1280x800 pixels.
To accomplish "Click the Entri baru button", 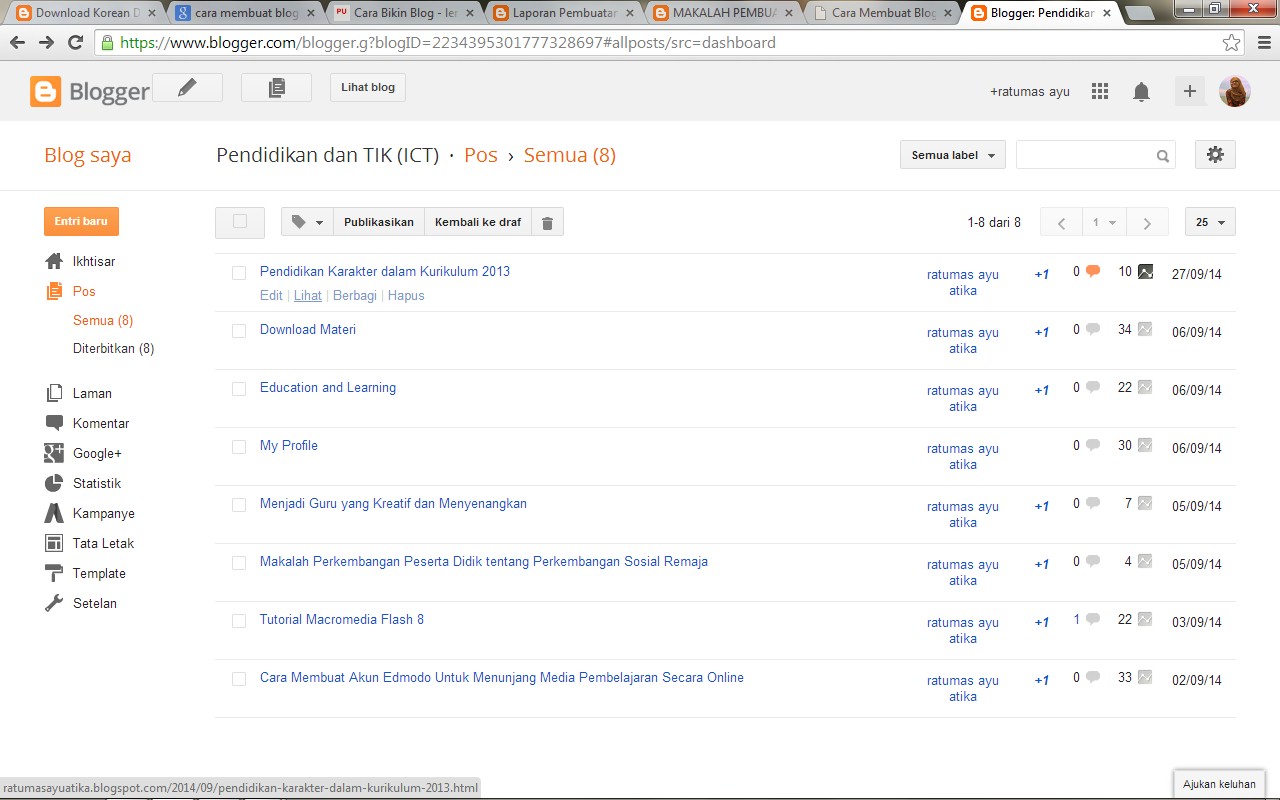I will pos(81,221).
